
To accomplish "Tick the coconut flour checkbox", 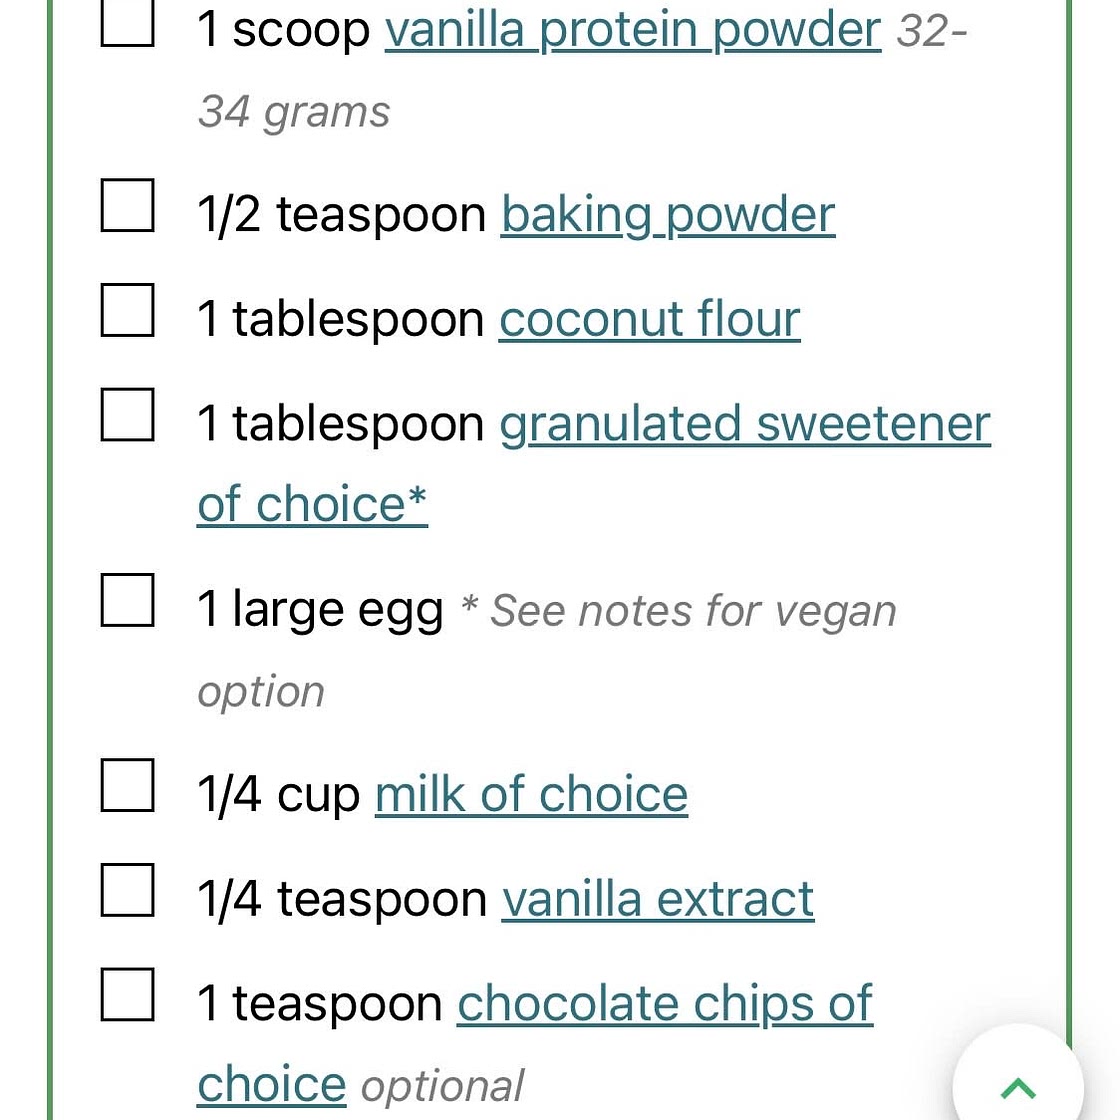I will coord(127,310).
